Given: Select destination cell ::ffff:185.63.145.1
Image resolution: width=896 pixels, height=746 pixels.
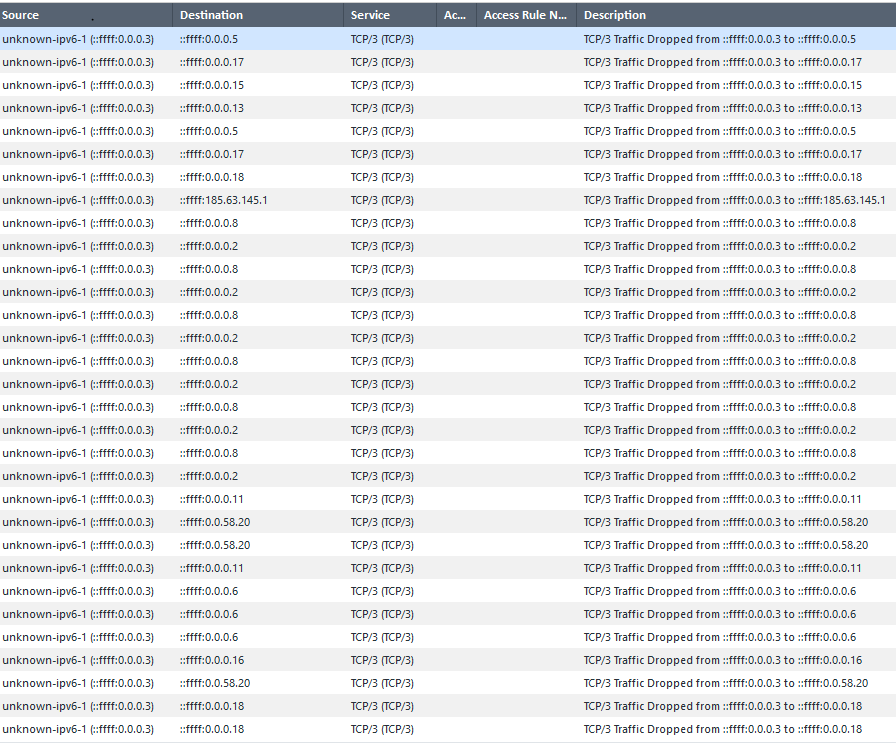Looking at the screenshot, I should click(223, 200).
